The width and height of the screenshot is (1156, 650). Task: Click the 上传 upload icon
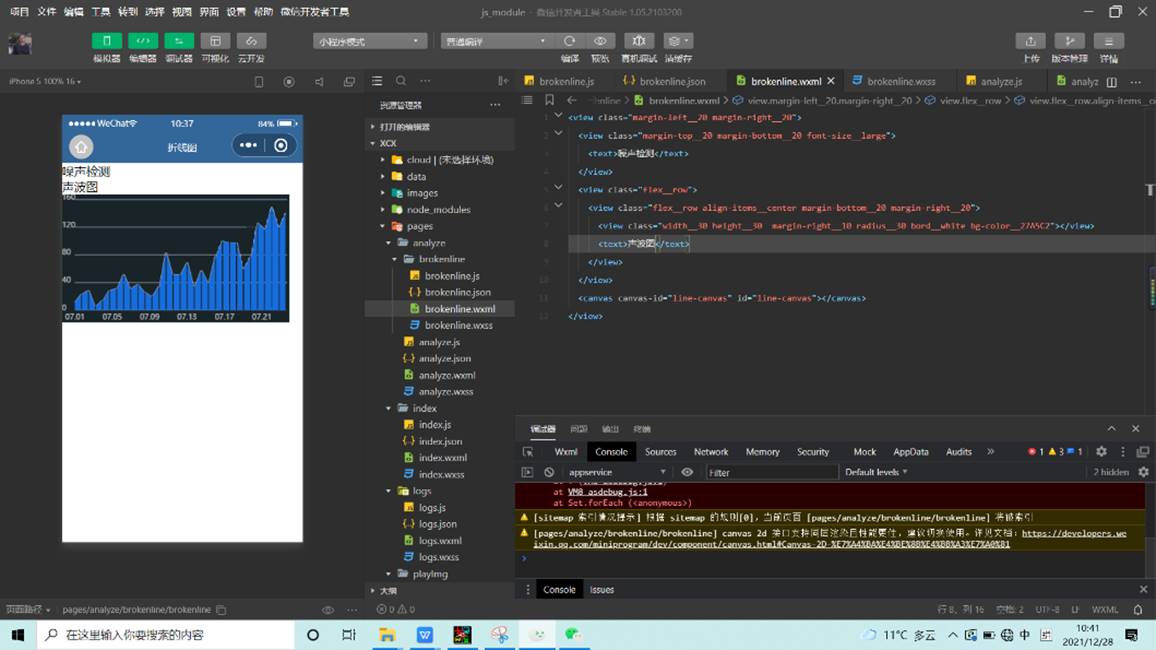[x=1031, y=41]
